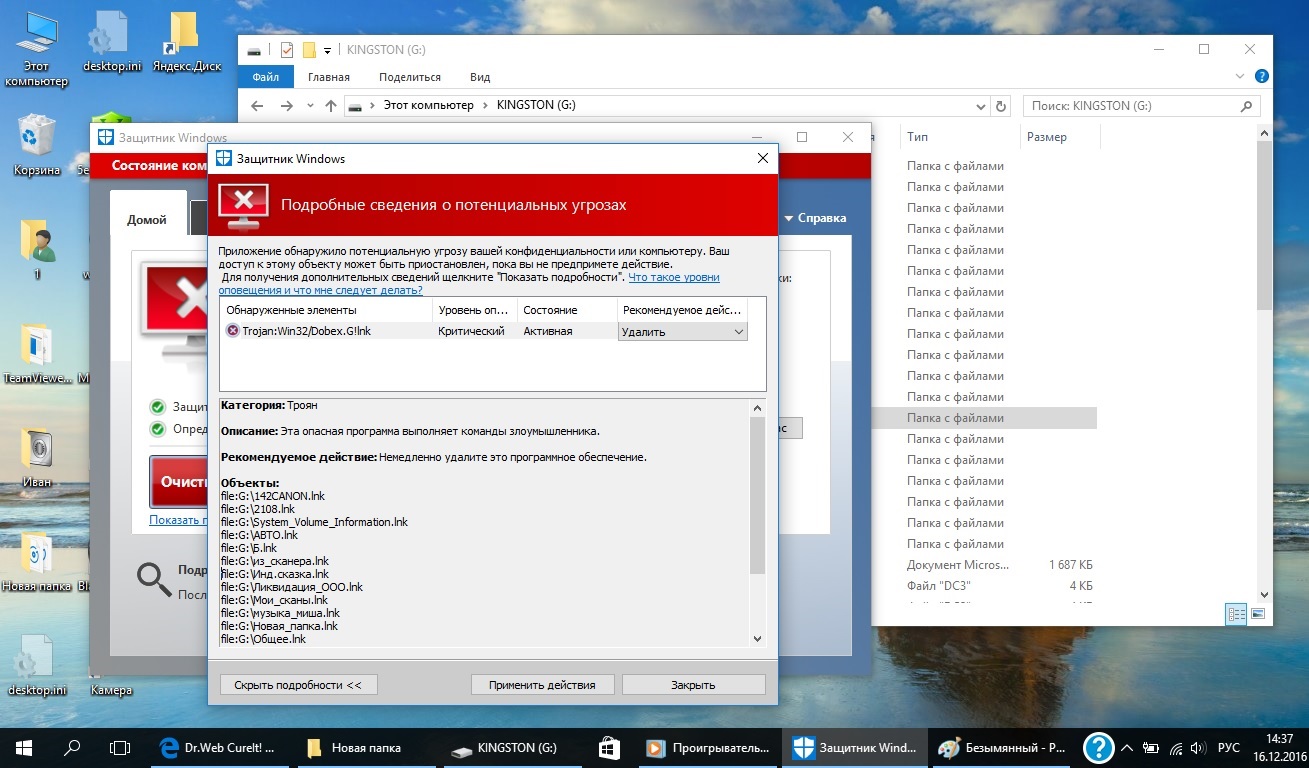Open the Поделиться ribbon tab

410,77
